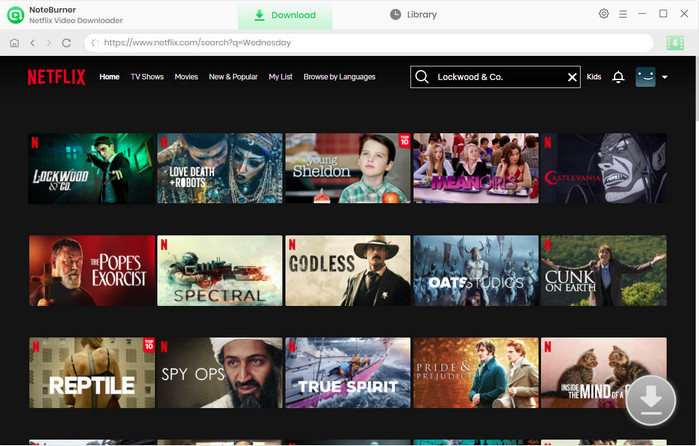Open The Pope's Exorcist thumbnail
The height and width of the screenshot is (446, 699).
tap(92, 271)
